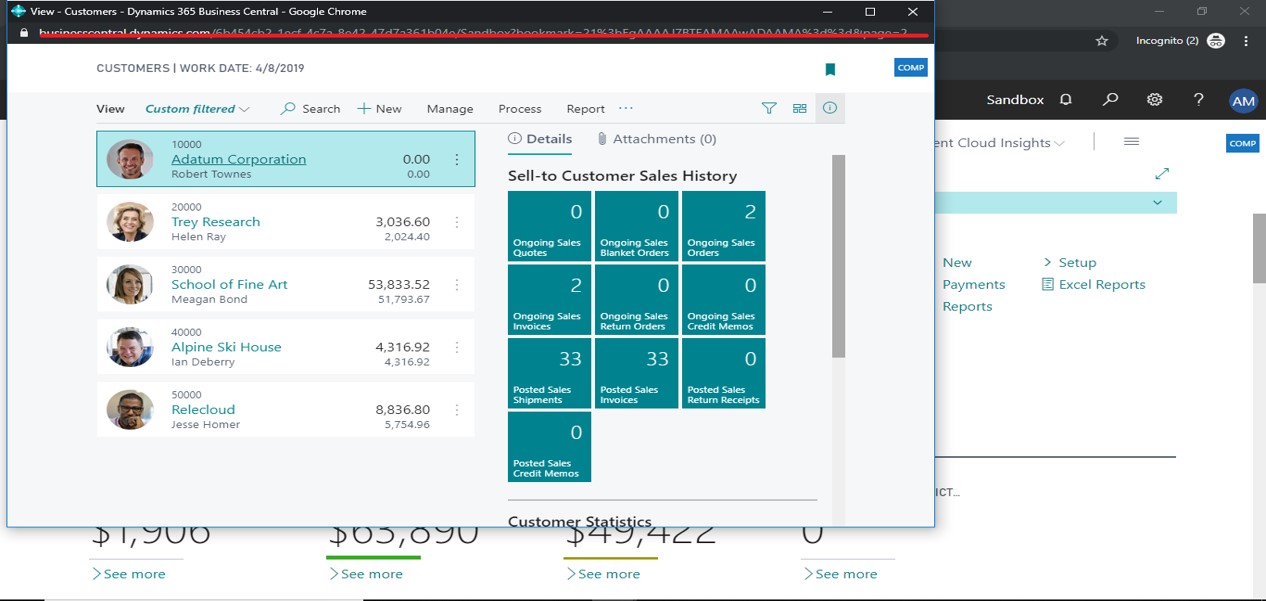The image size is (1266, 601).
Task: Click the search magnifier in background header
Action: pyautogui.click(x=1111, y=100)
